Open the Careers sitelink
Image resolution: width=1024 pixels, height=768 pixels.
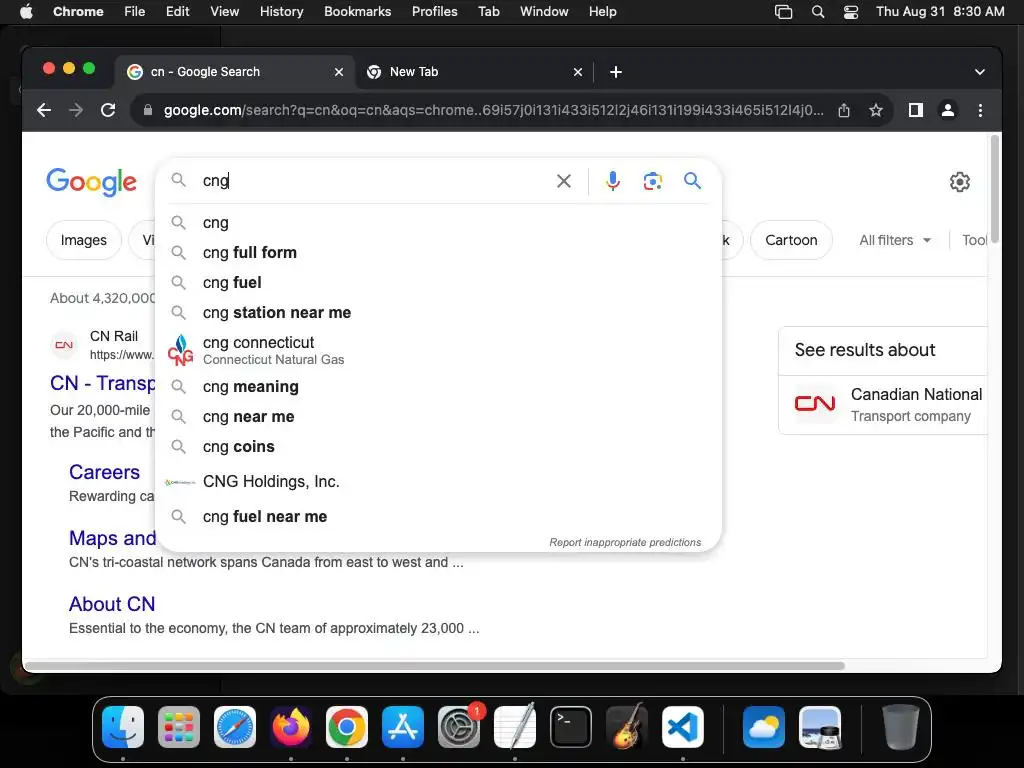click(x=104, y=472)
